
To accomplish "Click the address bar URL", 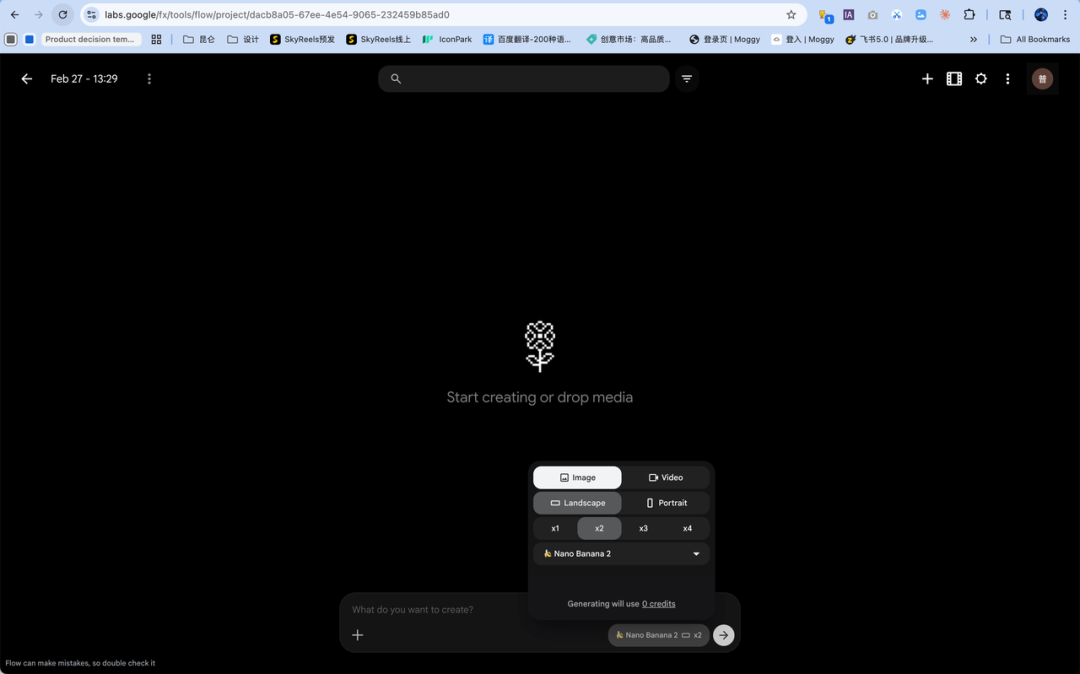I will point(277,14).
